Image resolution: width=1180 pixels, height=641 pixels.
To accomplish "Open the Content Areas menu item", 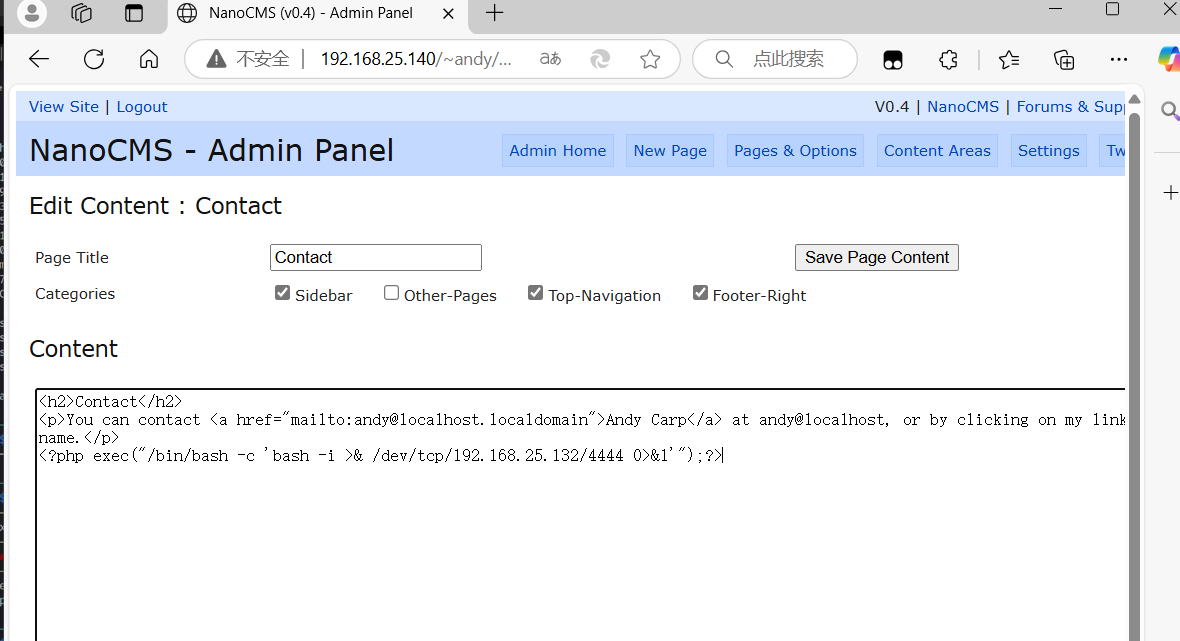I will pyautogui.click(x=937, y=150).
